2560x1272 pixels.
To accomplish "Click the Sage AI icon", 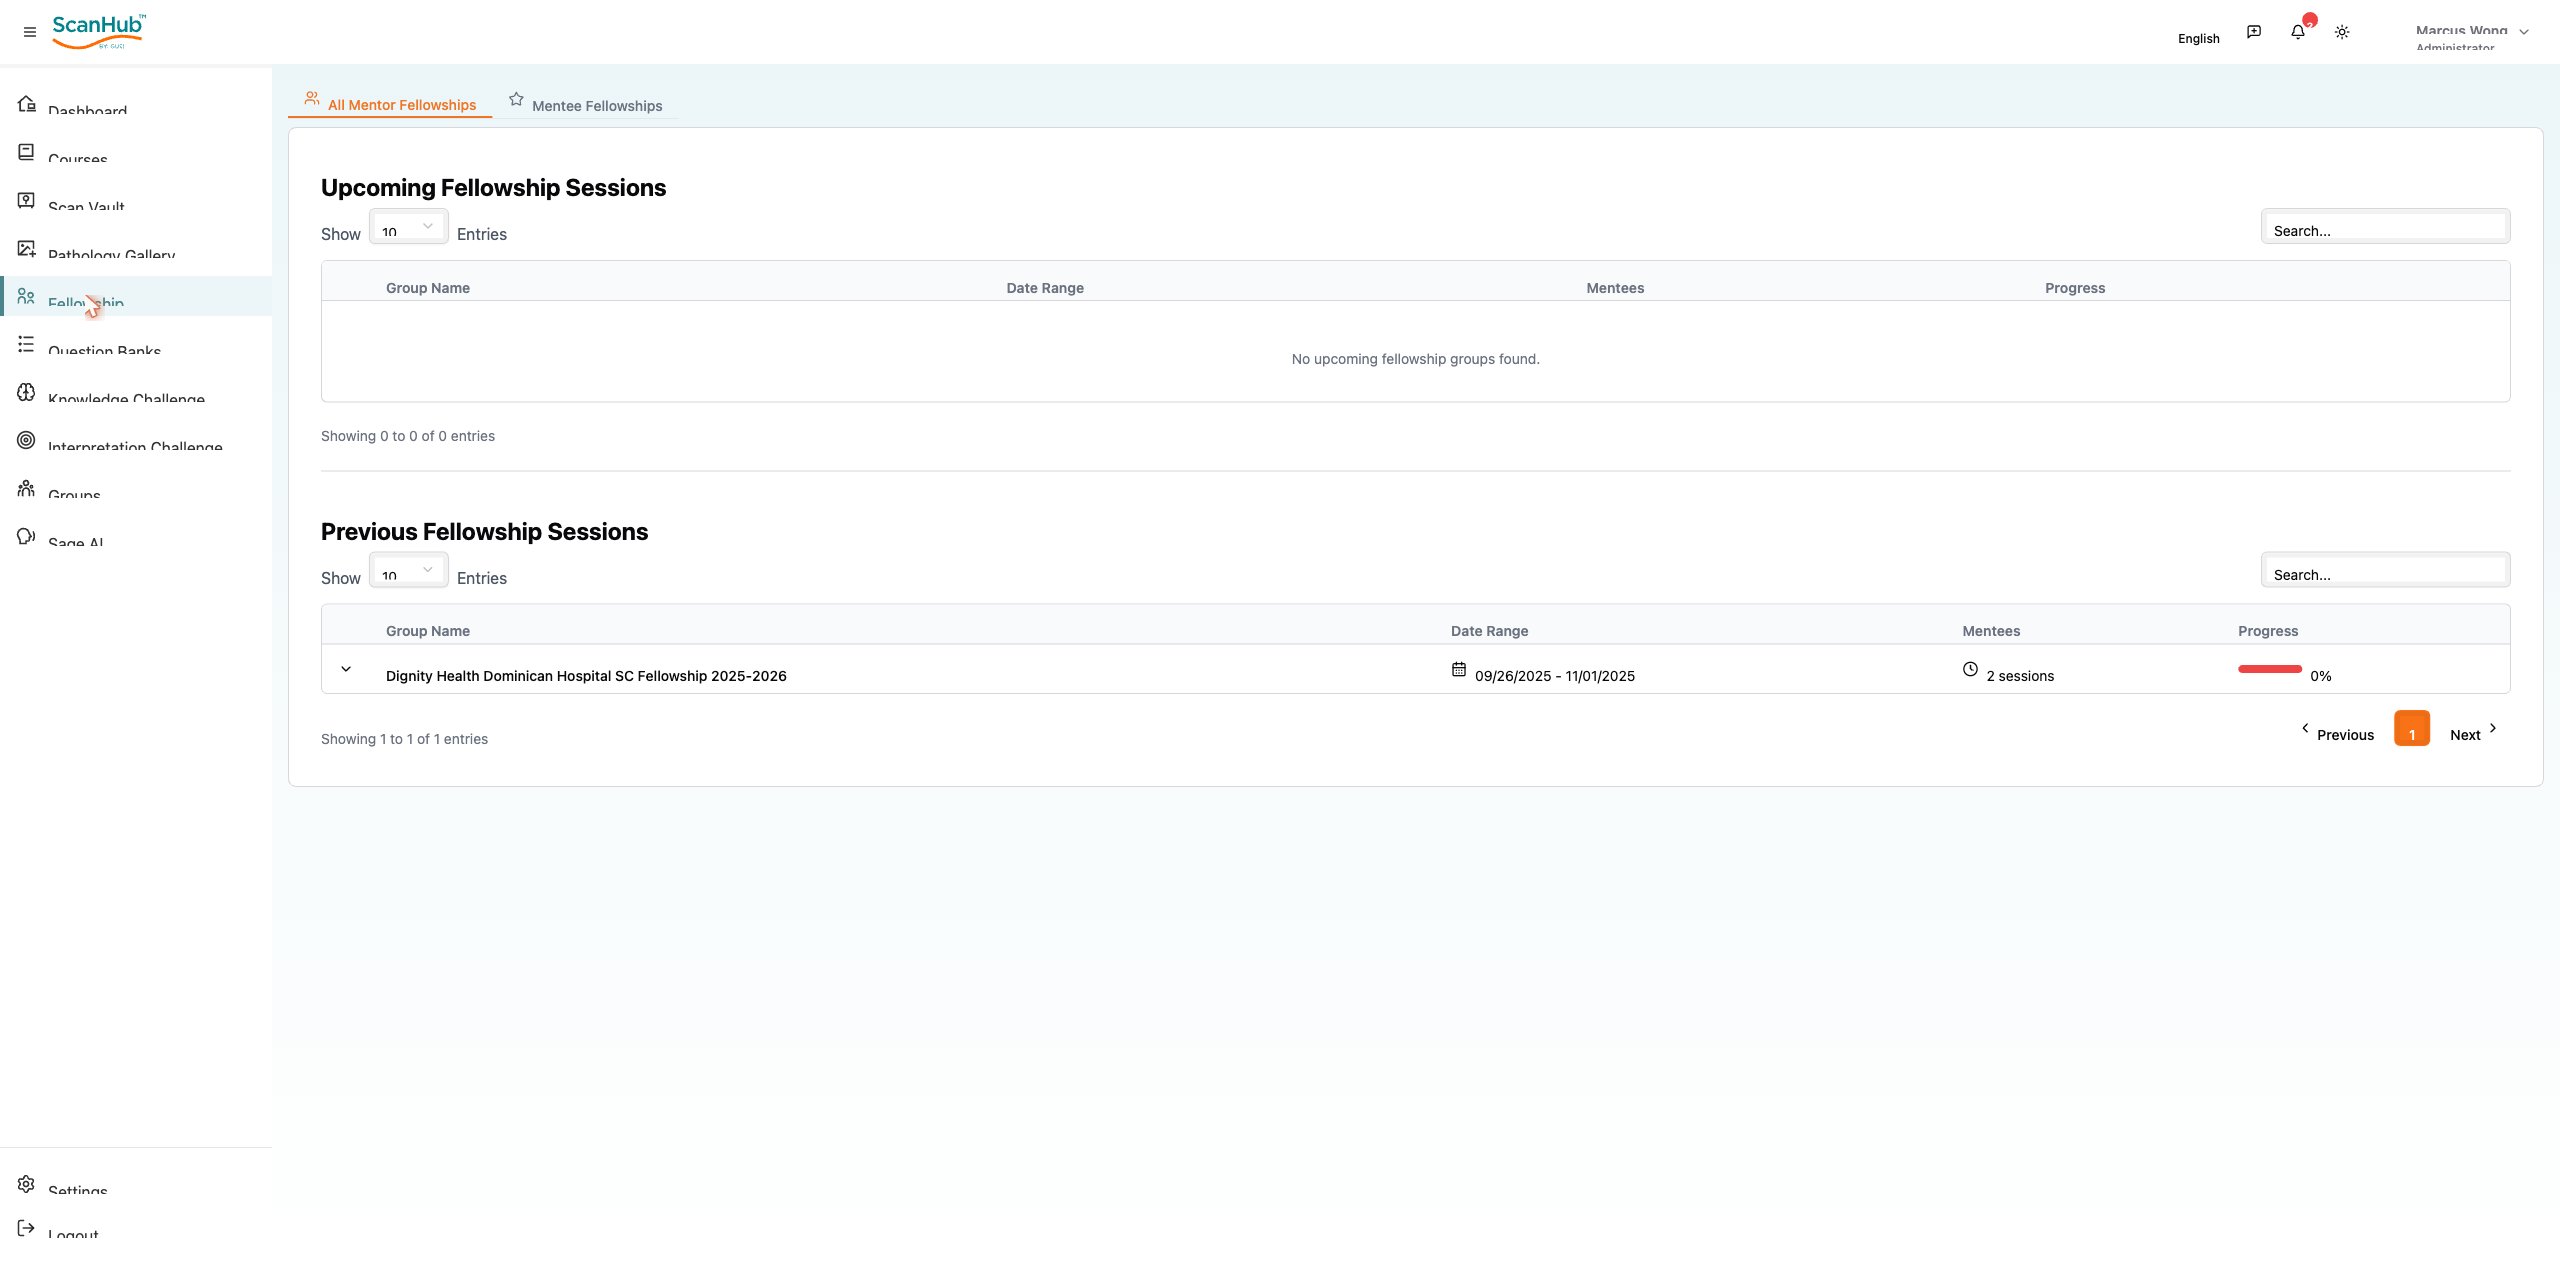I will (x=26, y=536).
